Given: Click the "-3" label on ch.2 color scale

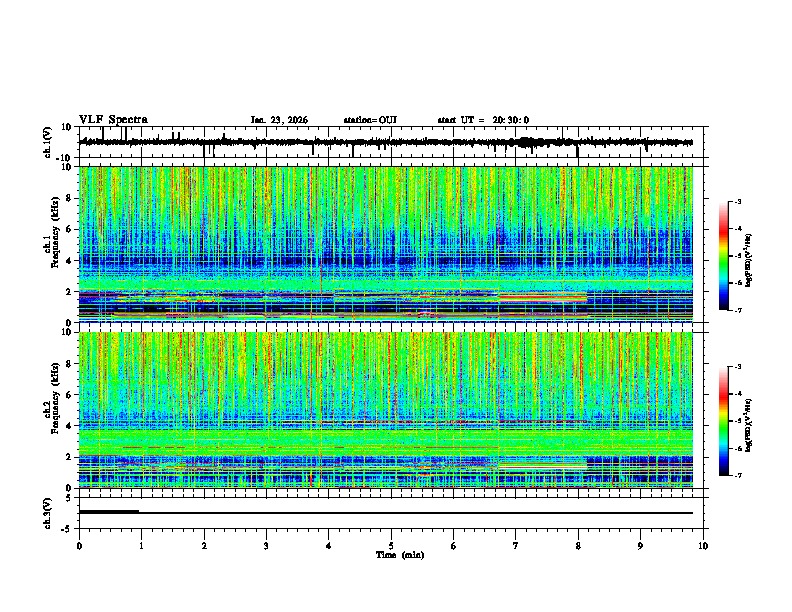Looking at the screenshot, I should pos(738,367).
